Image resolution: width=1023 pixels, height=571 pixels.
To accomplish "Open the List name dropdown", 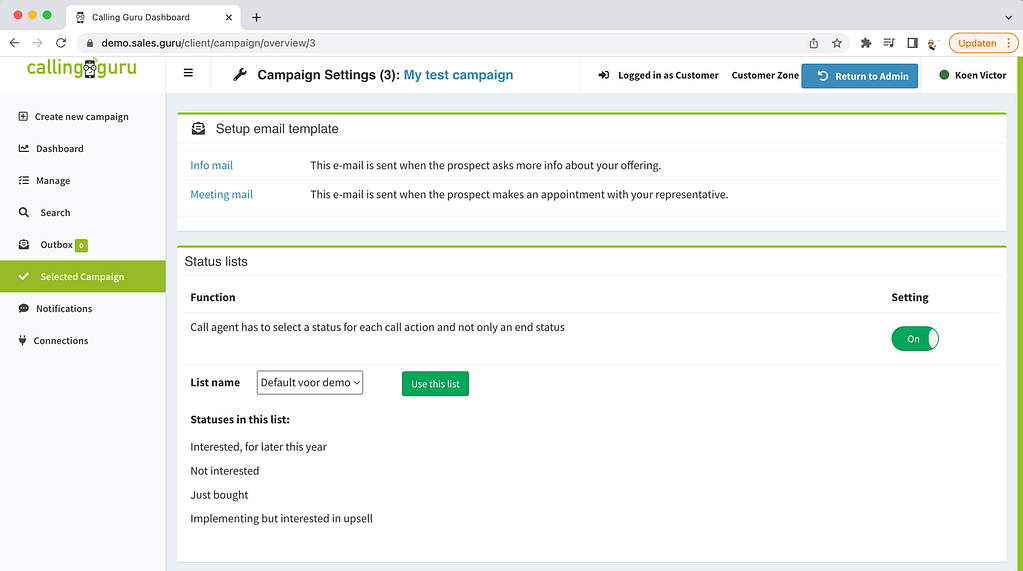I will [310, 382].
